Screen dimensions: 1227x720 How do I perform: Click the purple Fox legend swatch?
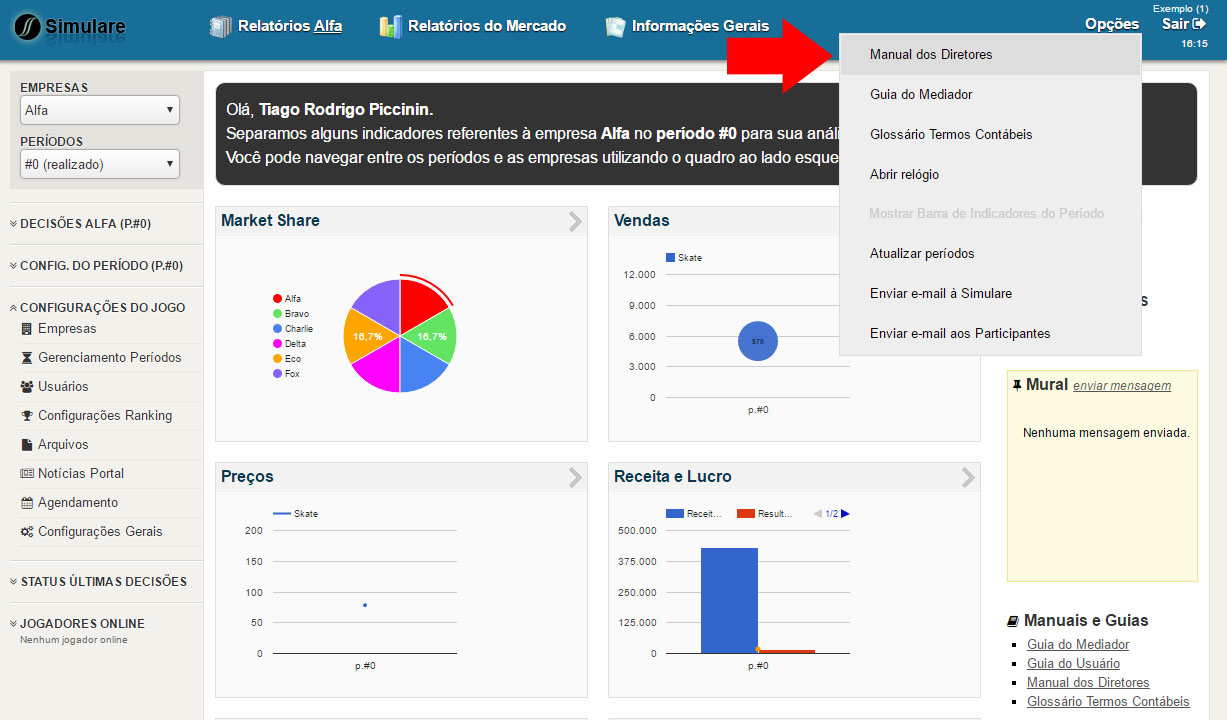point(277,374)
